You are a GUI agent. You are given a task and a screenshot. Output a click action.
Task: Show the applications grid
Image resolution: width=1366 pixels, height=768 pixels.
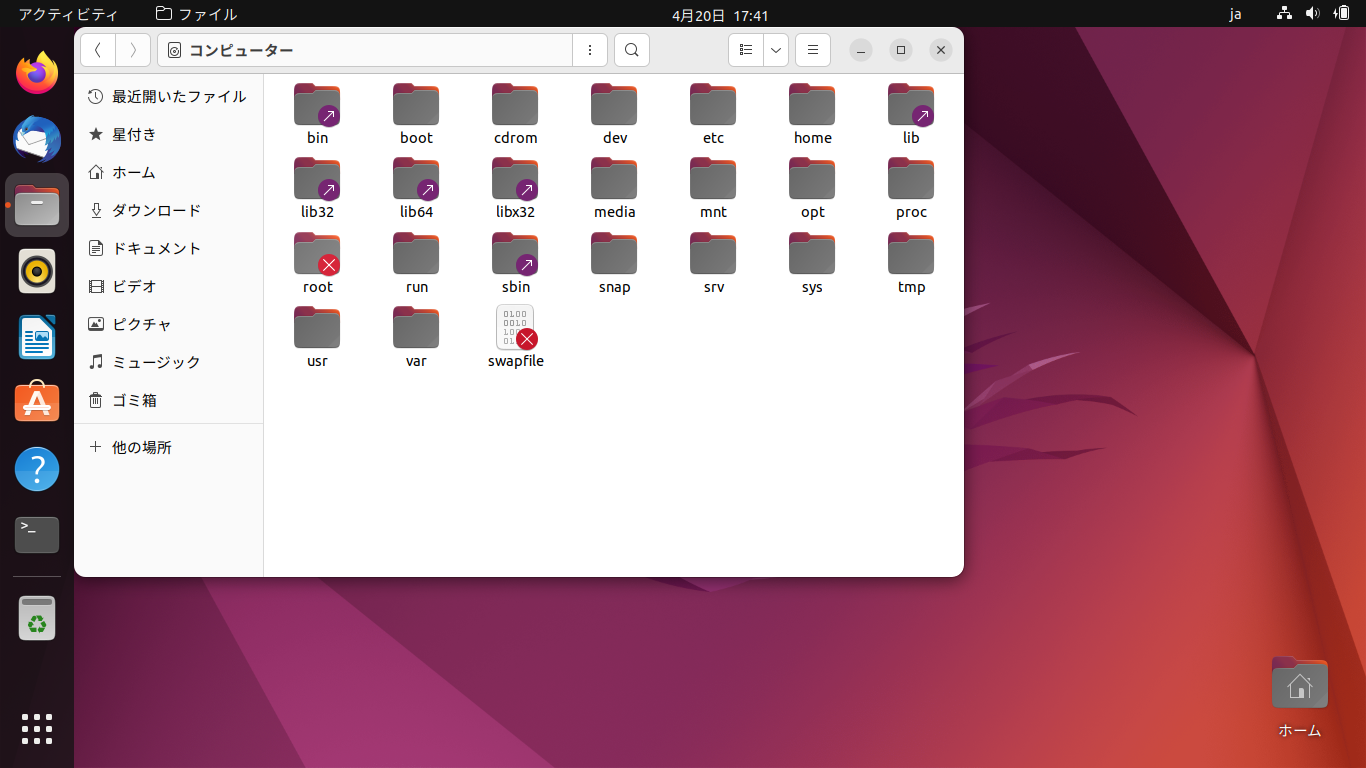[x=37, y=729]
